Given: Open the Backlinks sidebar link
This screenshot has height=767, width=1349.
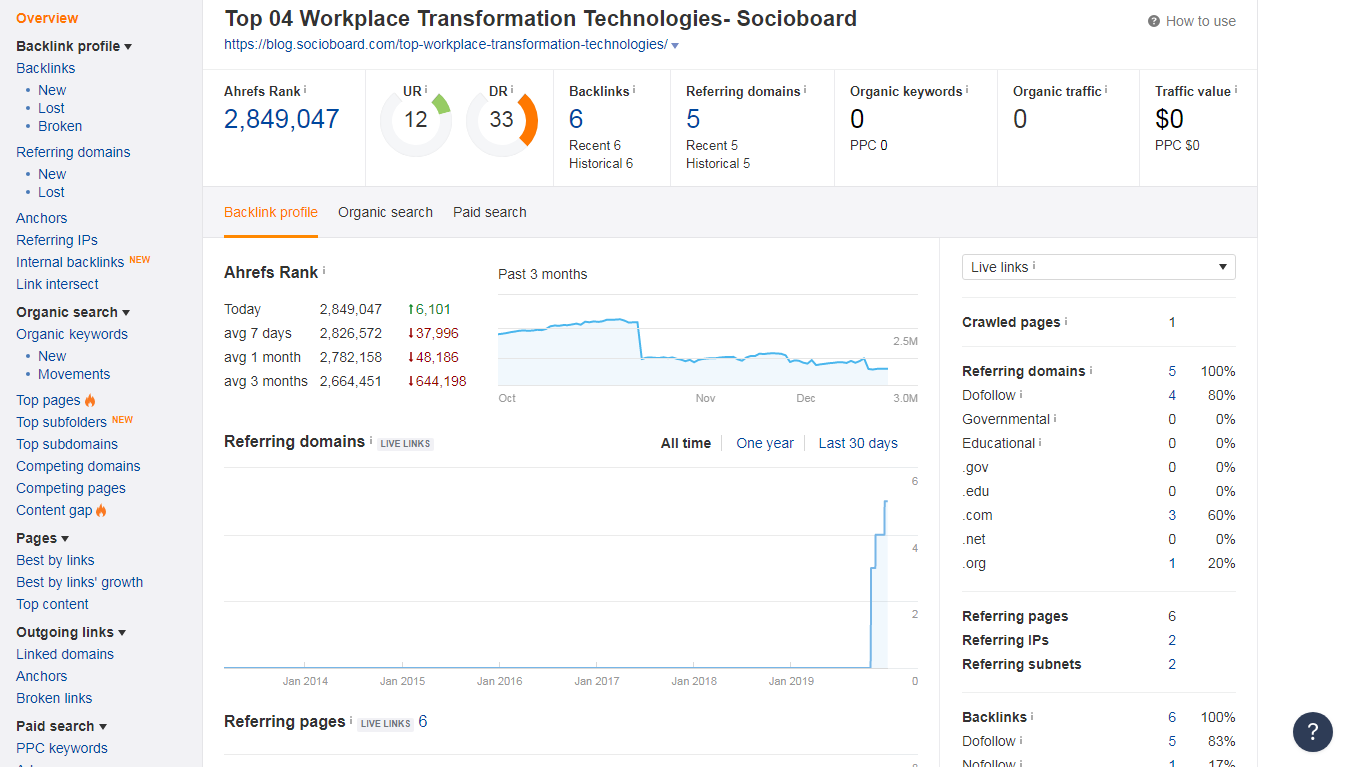Looking at the screenshot, I should 46,68.
